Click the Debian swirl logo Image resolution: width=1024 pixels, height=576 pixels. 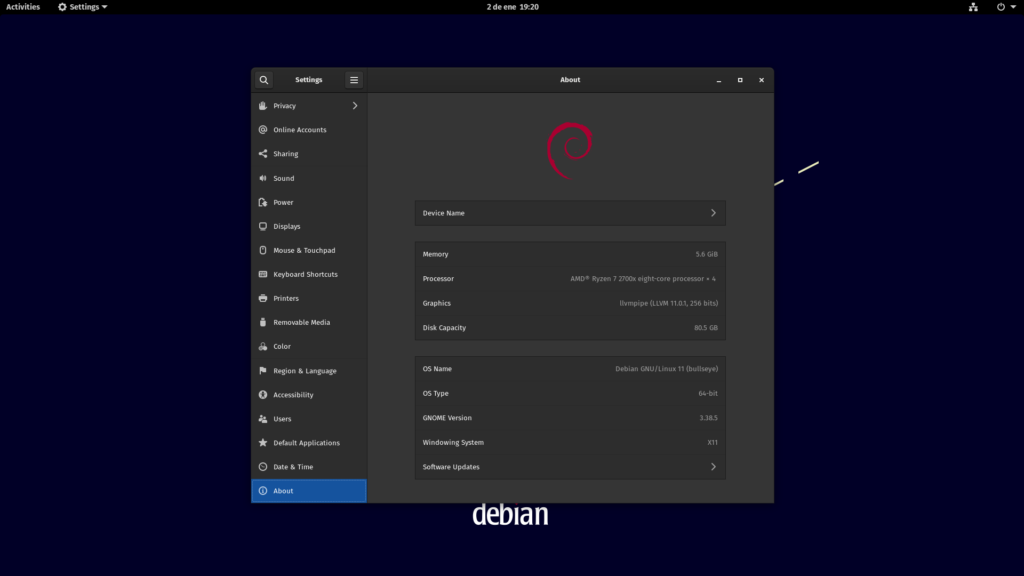click(569, 150)
